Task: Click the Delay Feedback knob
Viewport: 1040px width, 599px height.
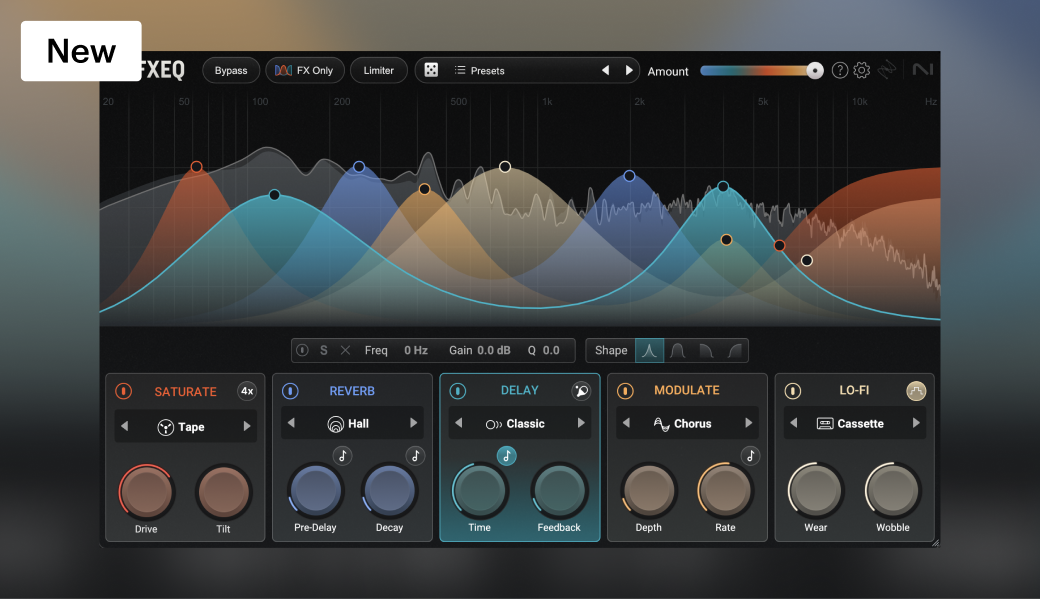Action: (x=559, y=491)
